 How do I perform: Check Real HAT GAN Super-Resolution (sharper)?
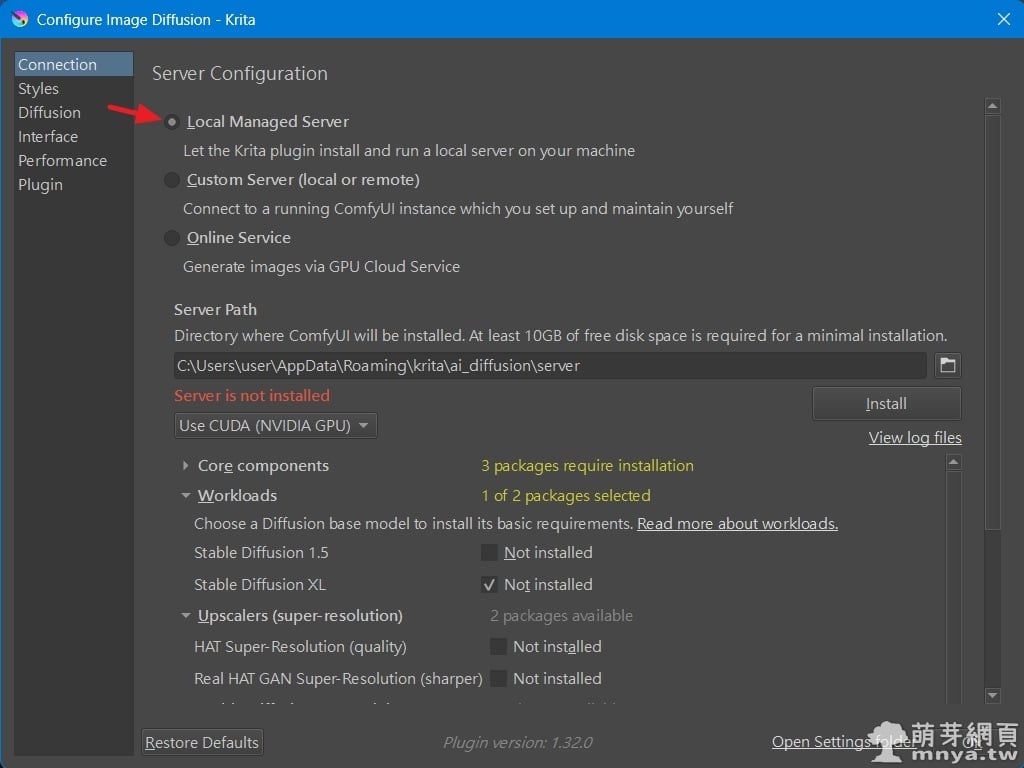coord(498,679)
